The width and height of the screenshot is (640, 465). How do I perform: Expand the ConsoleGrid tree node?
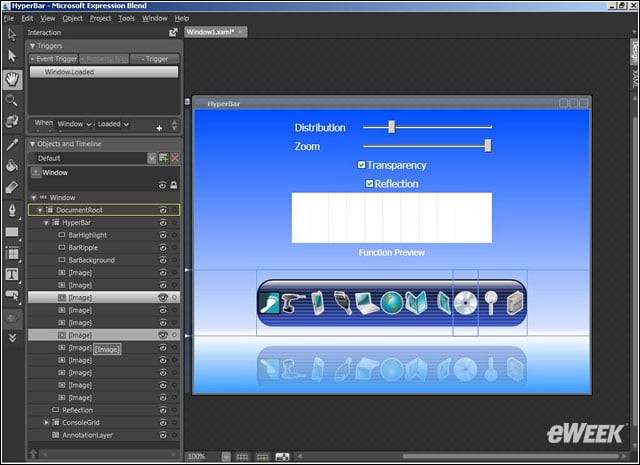tap(45, 422)
